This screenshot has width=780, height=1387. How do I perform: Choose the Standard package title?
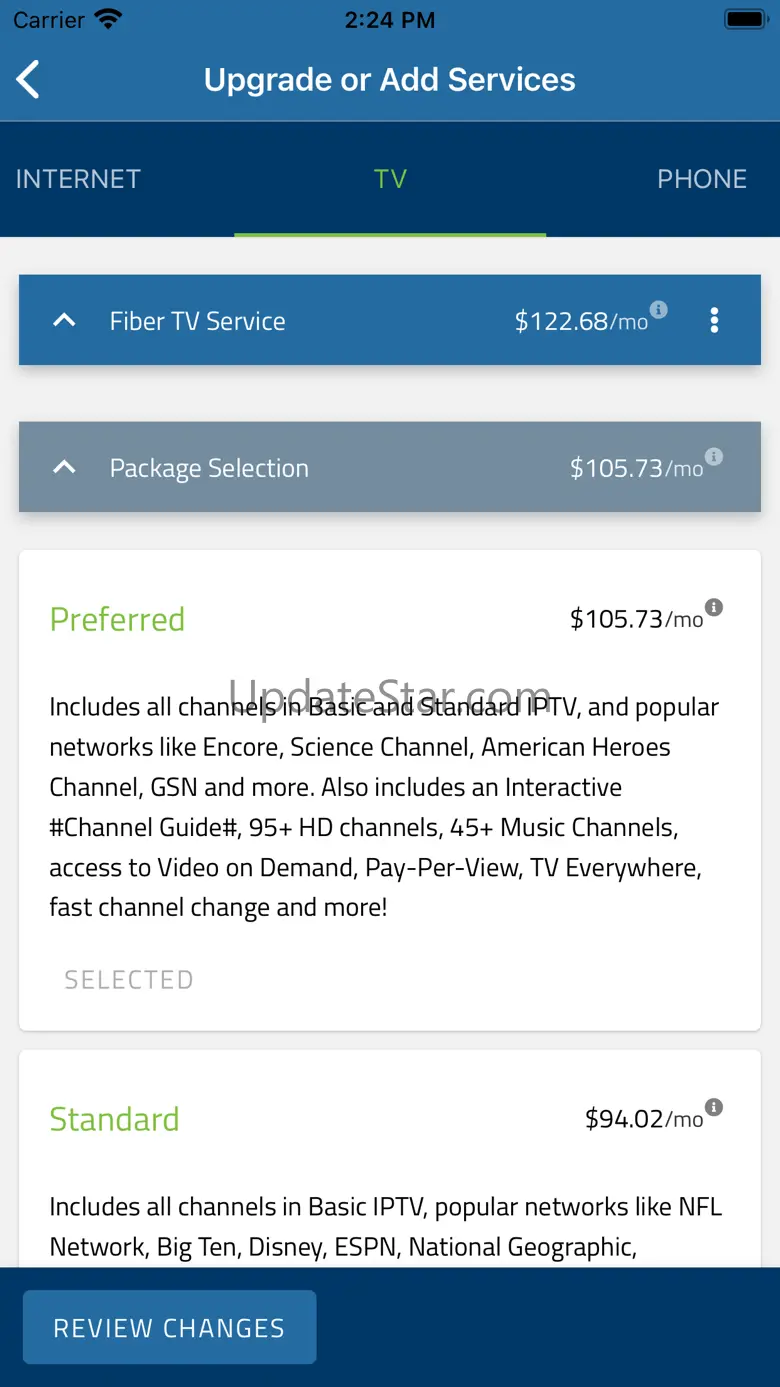pos(114,1119)
